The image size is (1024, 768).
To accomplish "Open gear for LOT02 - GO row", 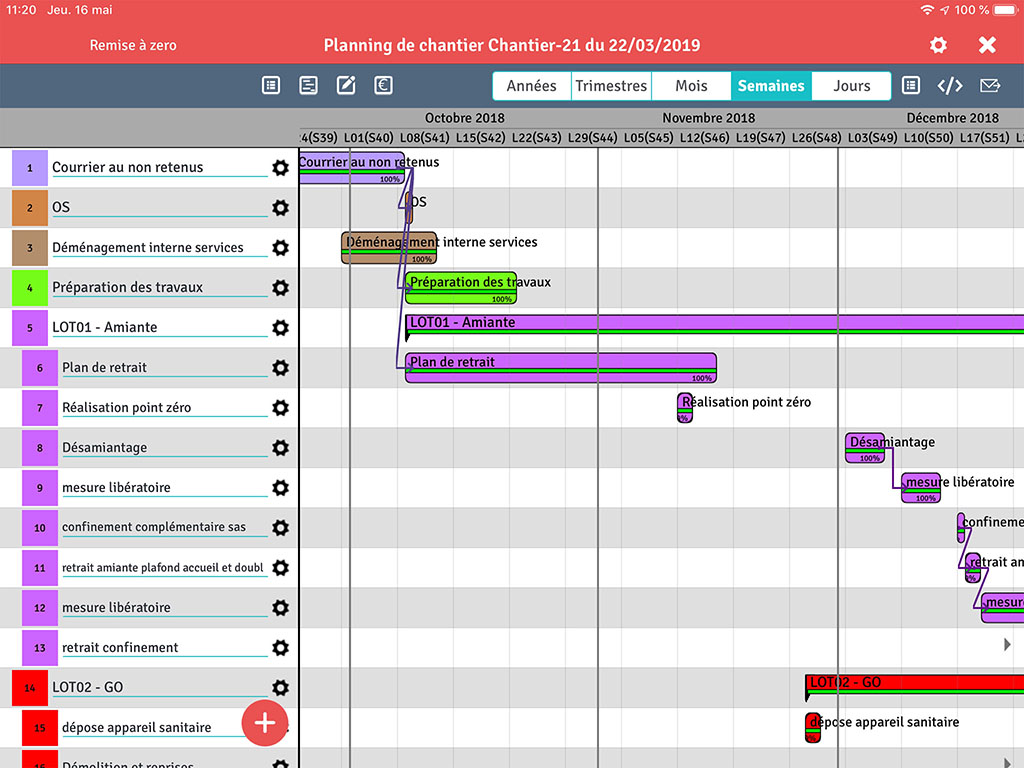I will [x=281, y=688].
